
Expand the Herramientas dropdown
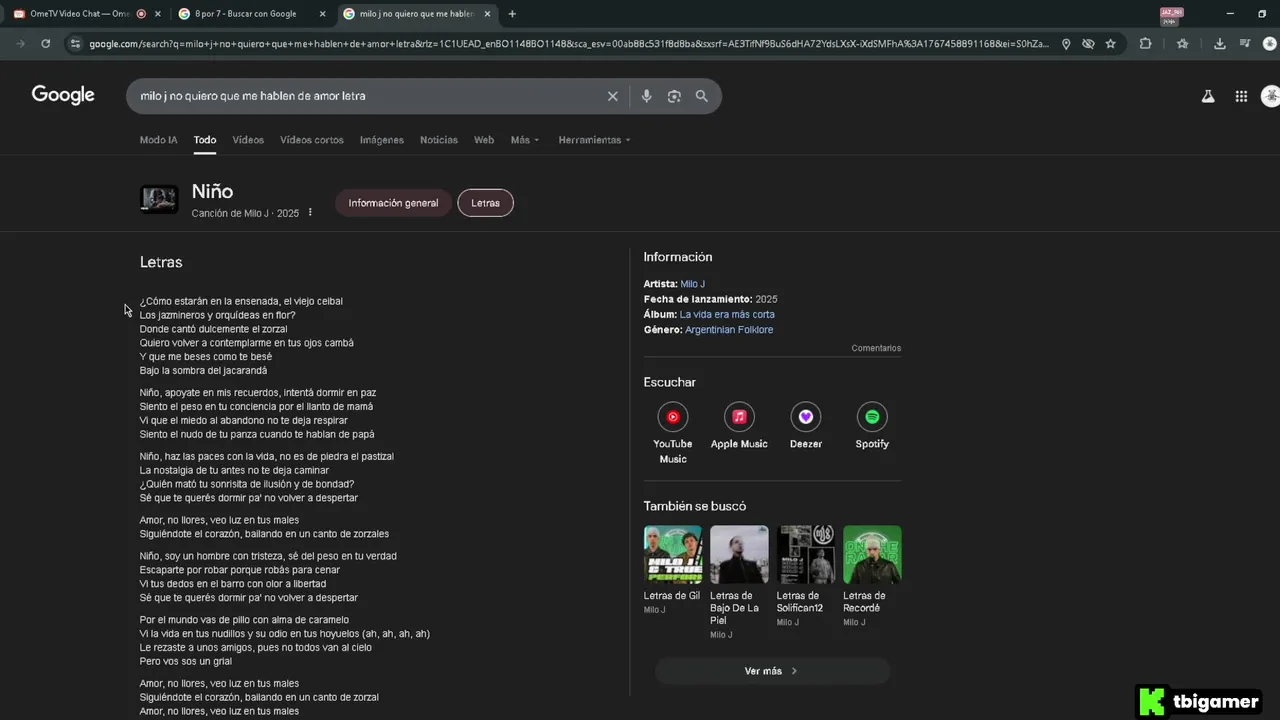tap(594, 140)
